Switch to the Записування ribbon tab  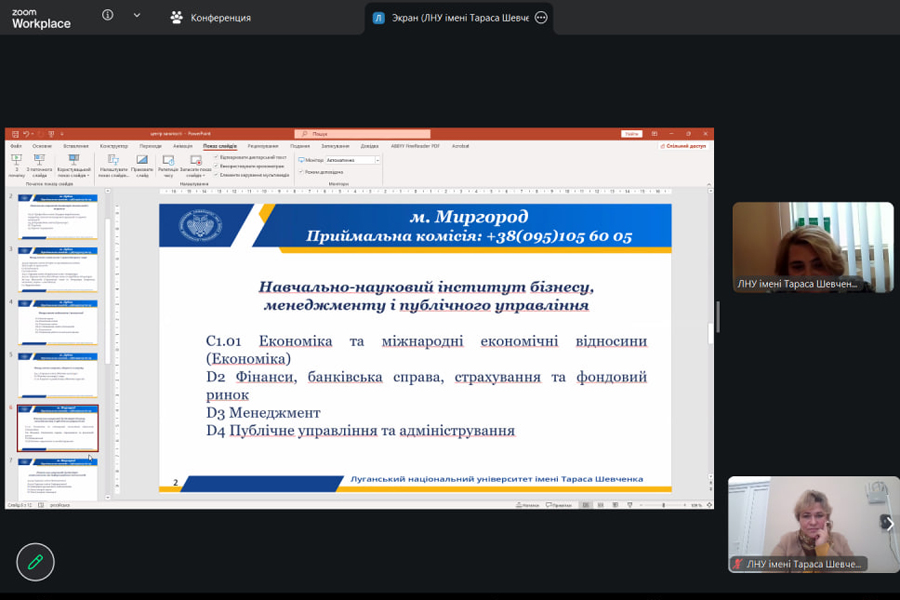(x=335, y=146)
